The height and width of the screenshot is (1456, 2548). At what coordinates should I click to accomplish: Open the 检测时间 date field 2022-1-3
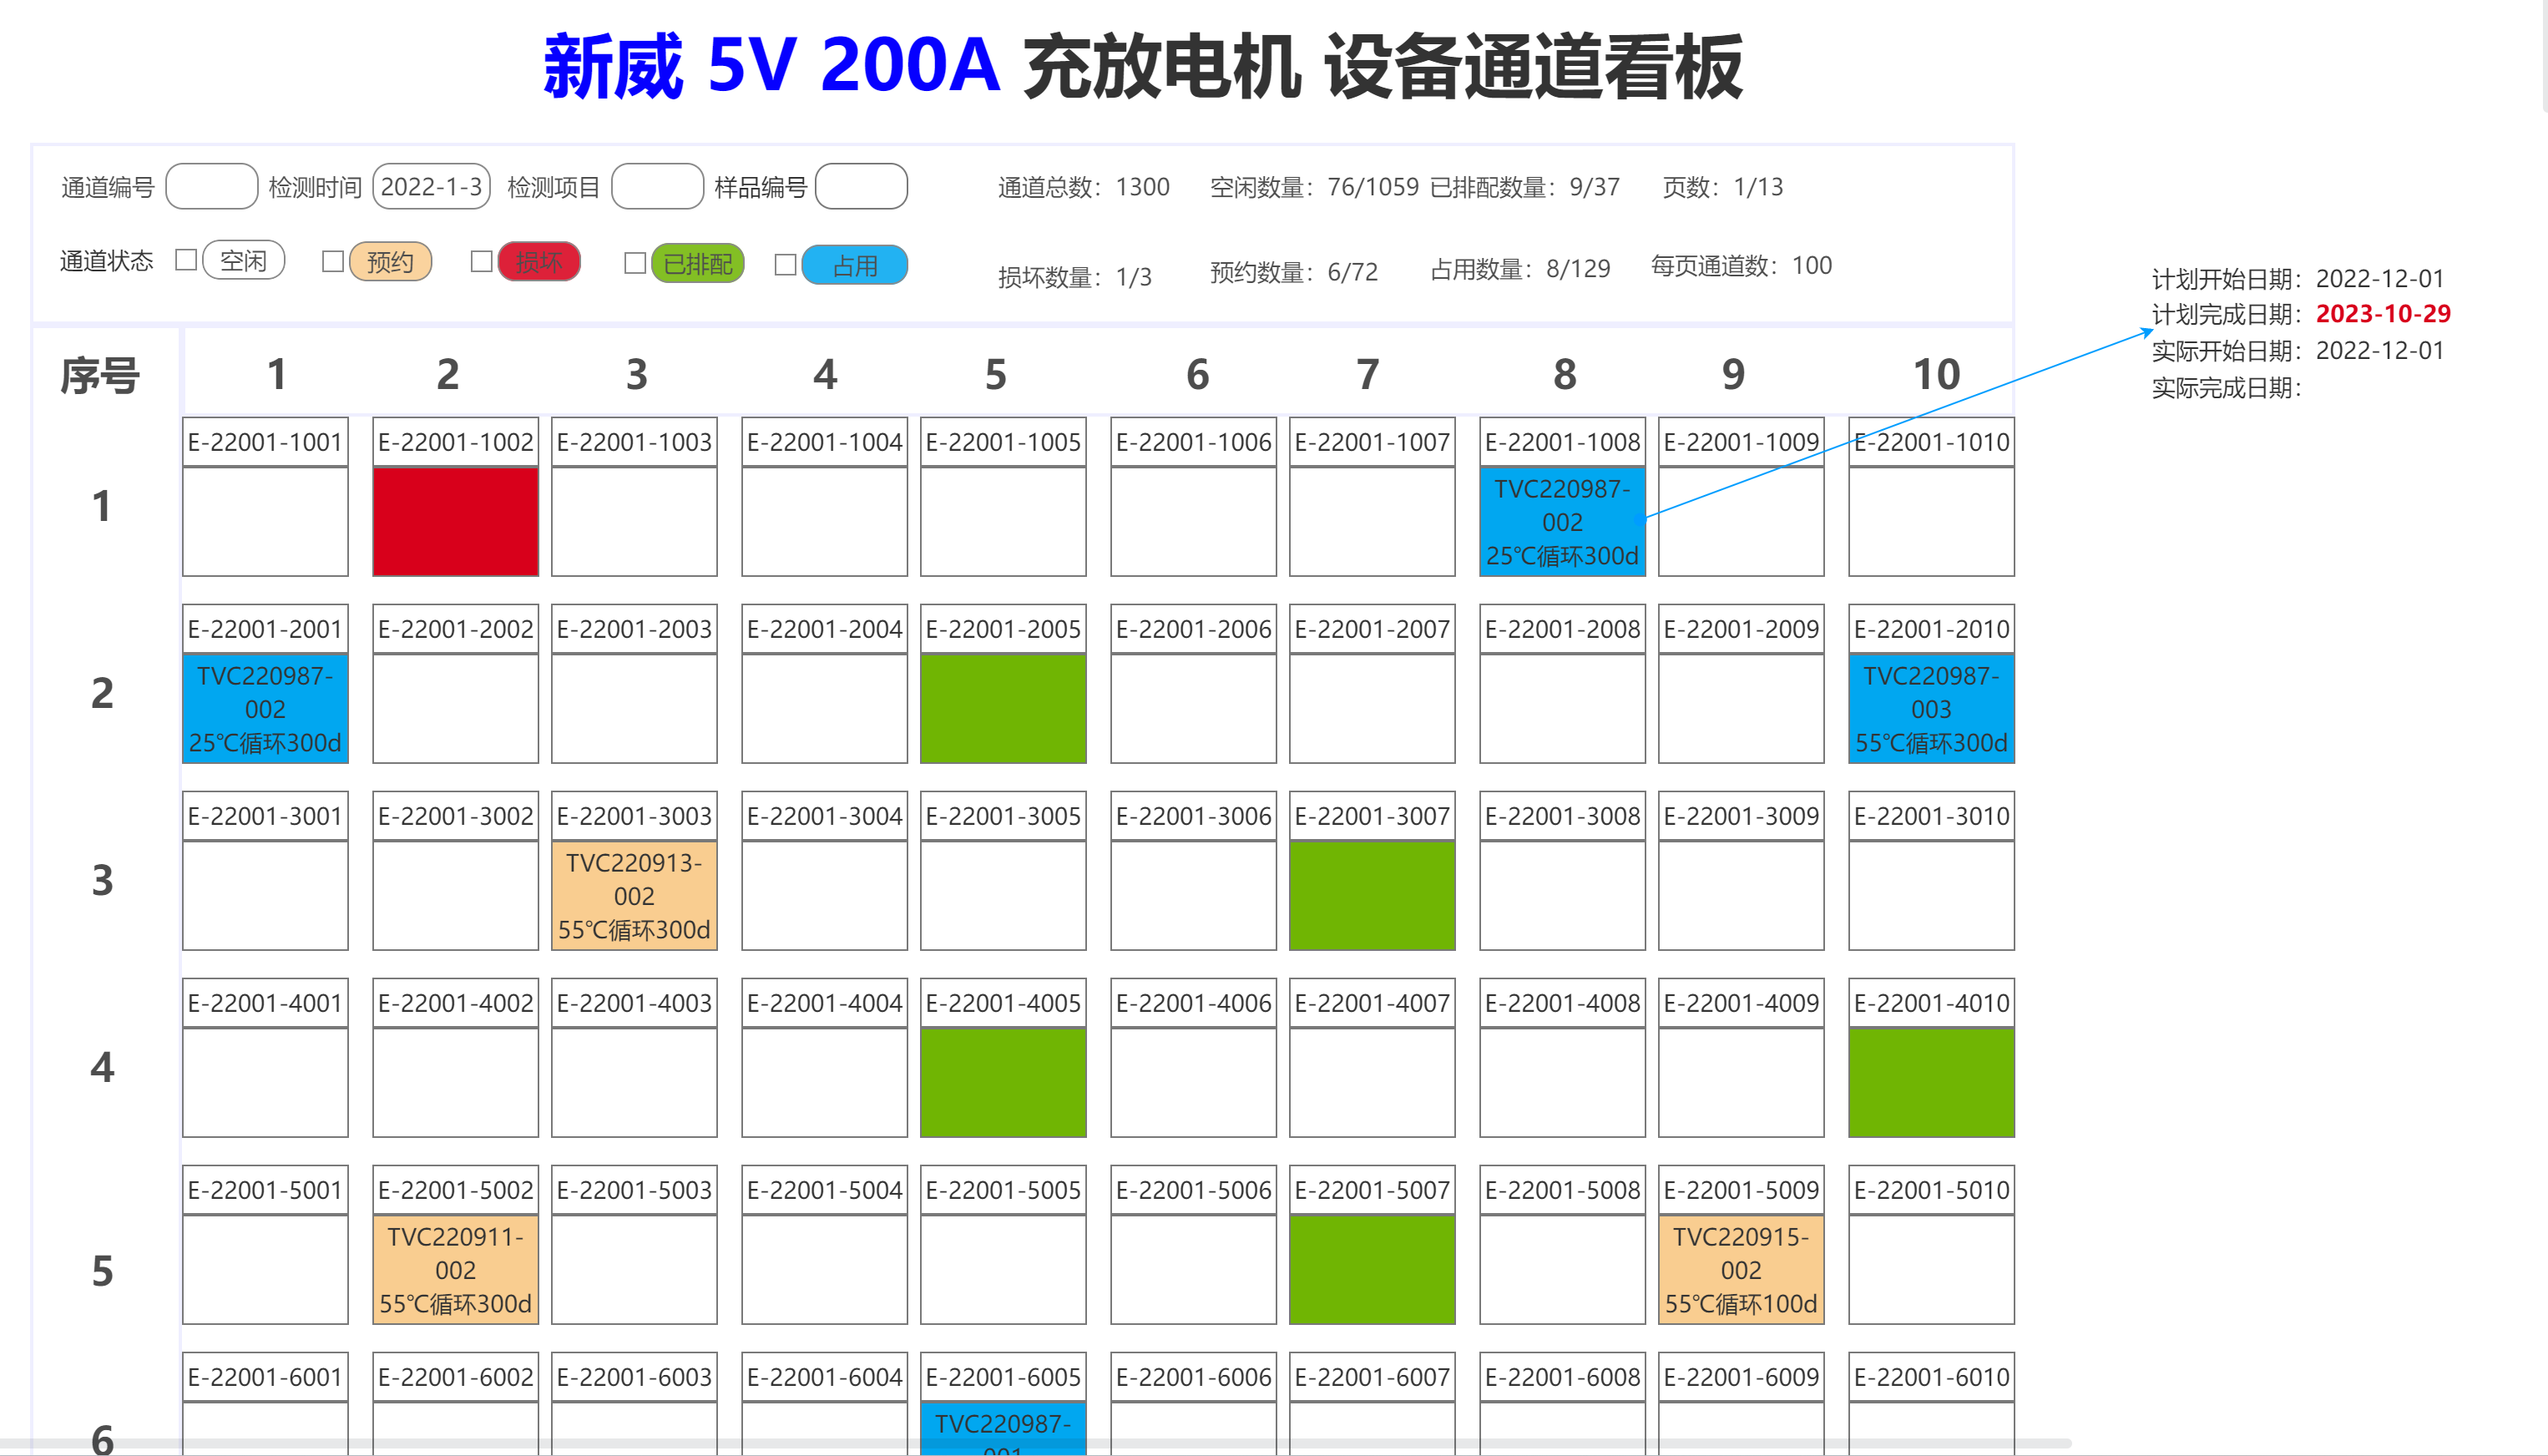(431, 187)
